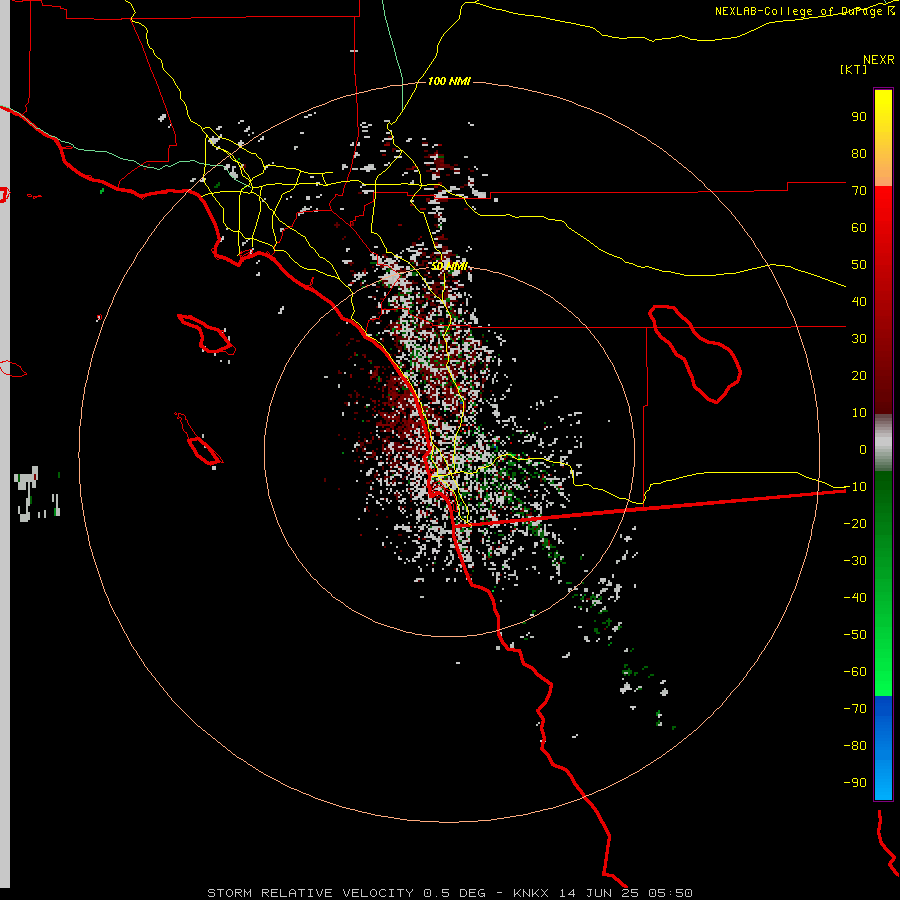Click the -90 value on velocity scale
Screen dimensions: 900x900
click(x=855, y=783)
